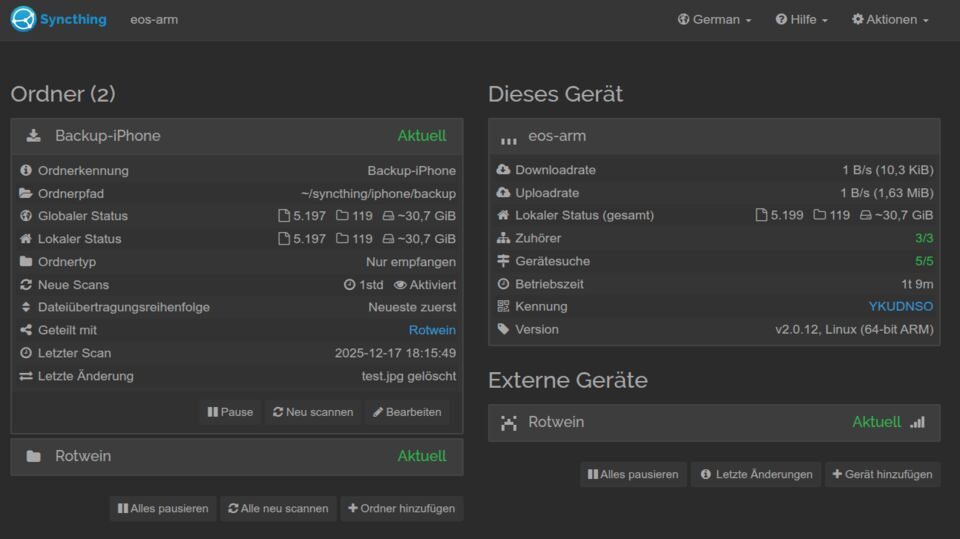Open the German language dropdown

click(714, 20)
